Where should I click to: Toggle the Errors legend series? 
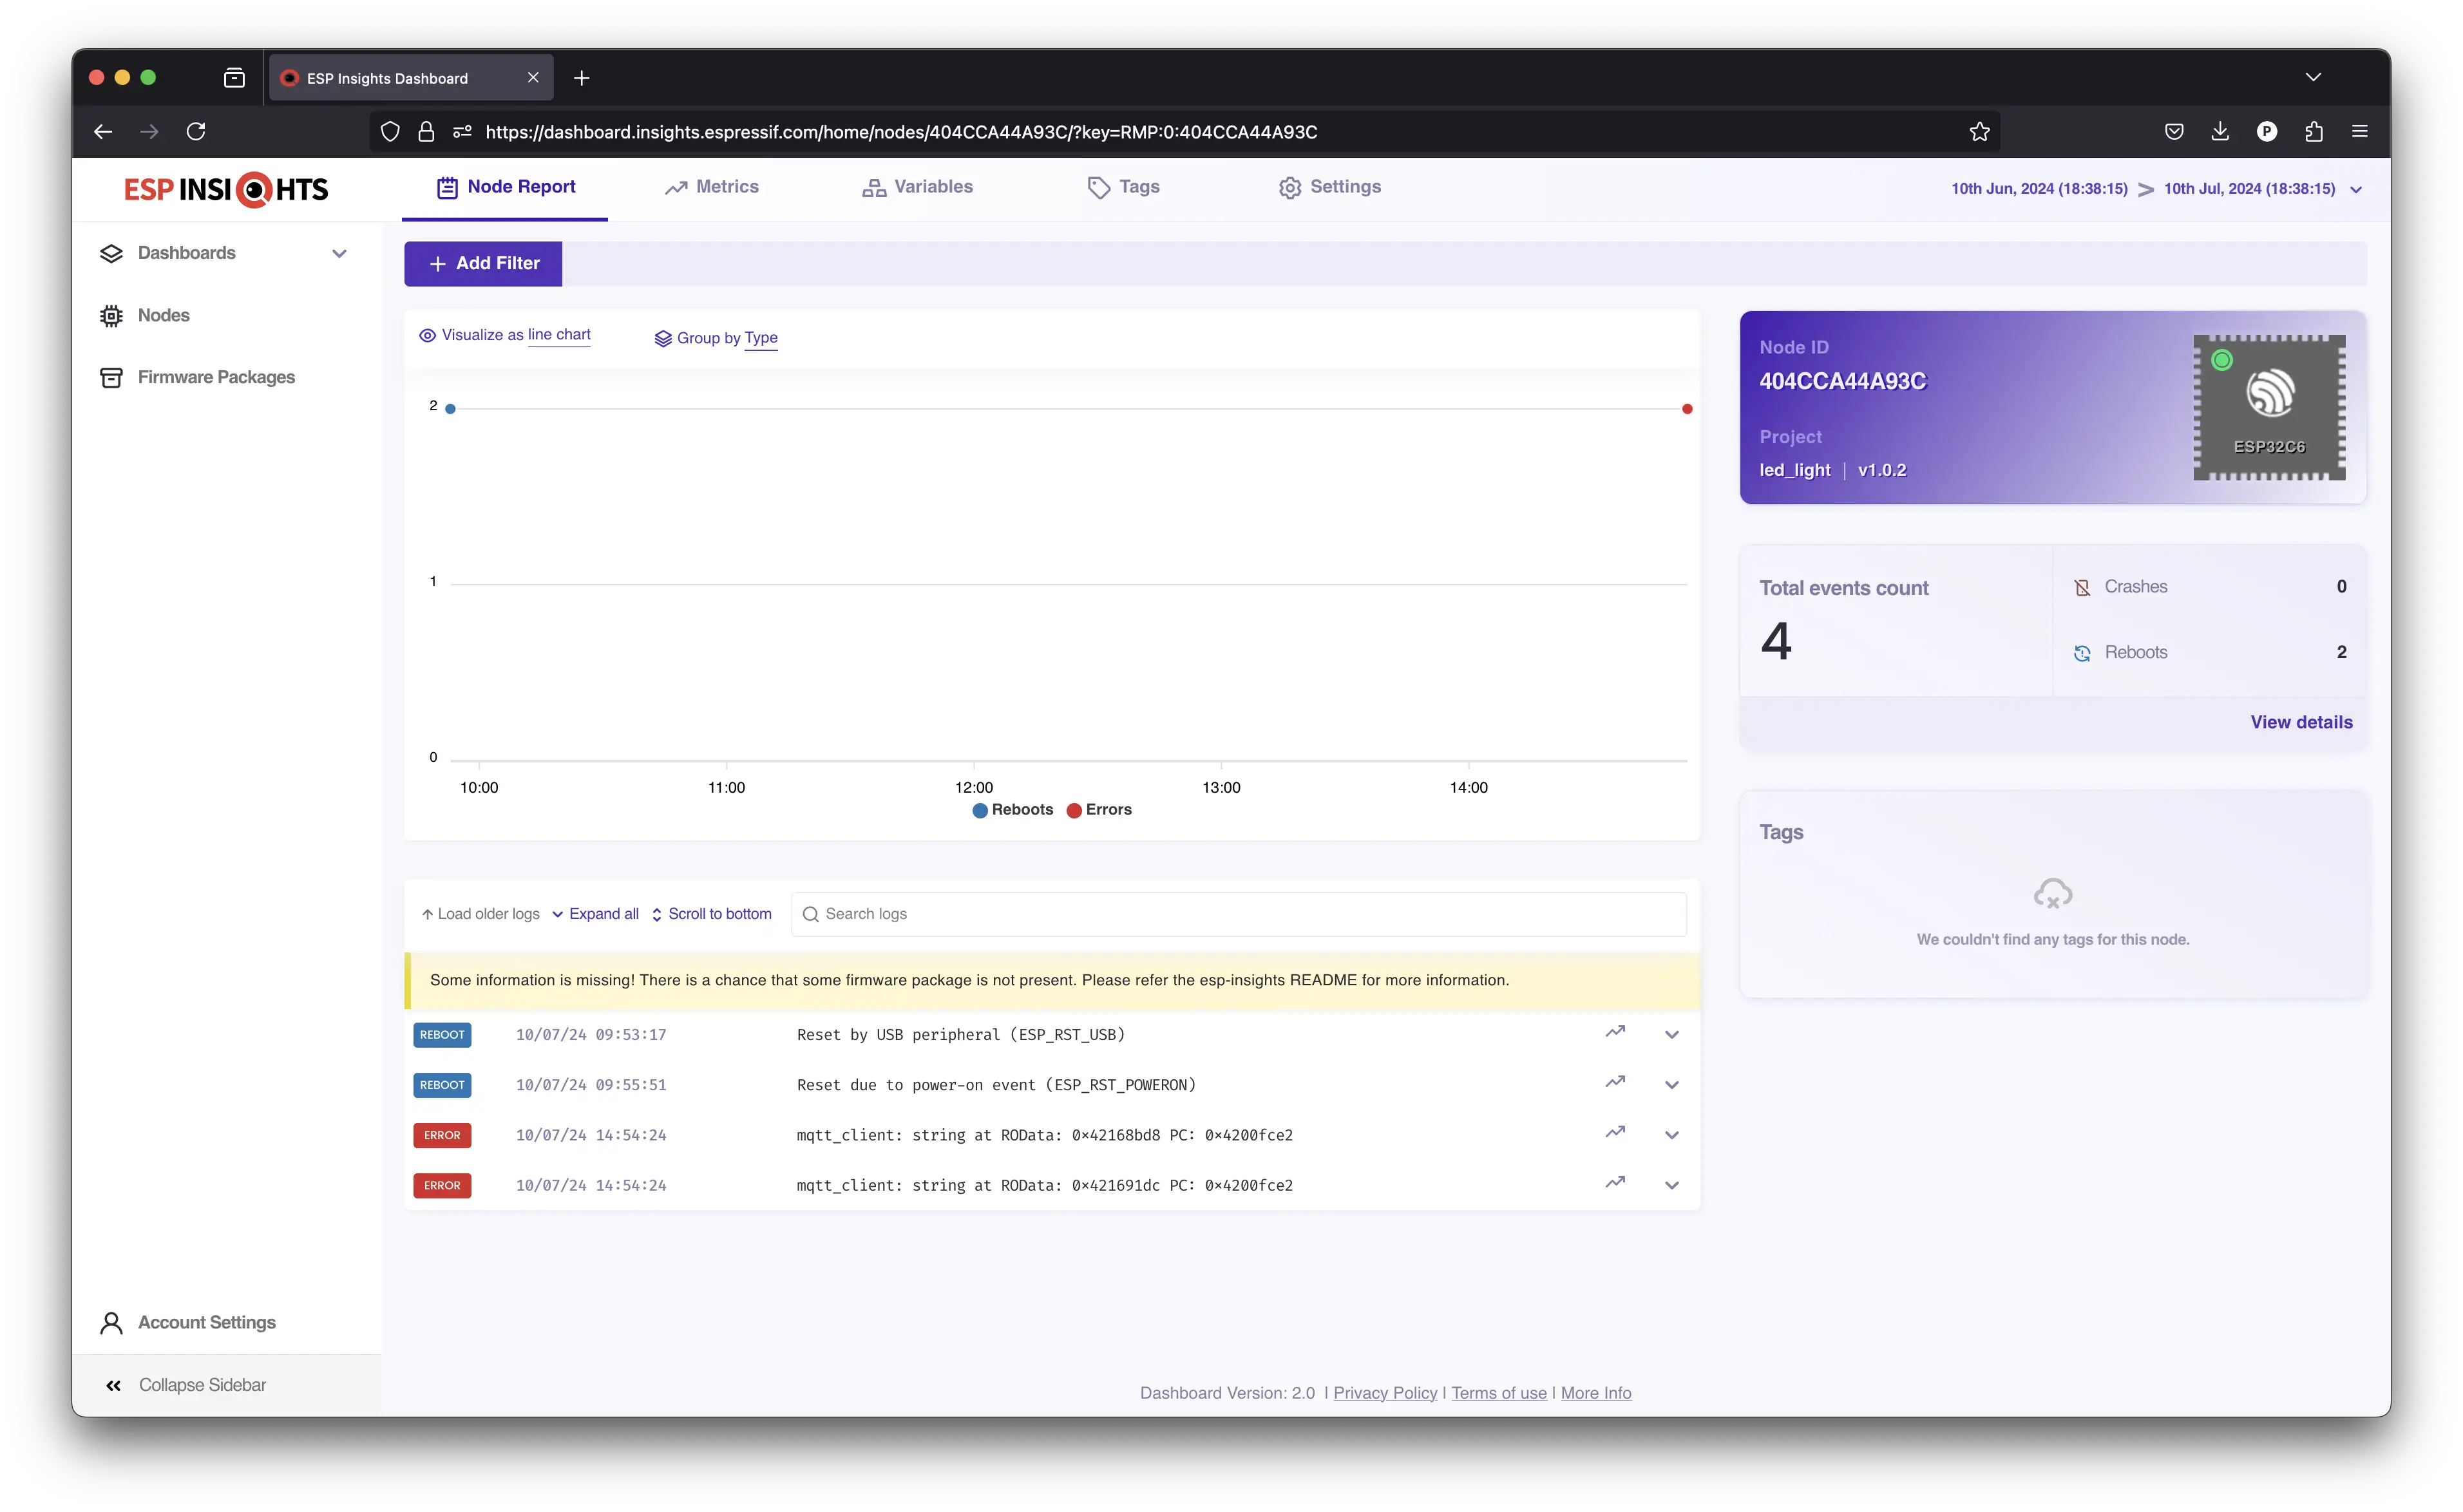[x=1099, y=810]
